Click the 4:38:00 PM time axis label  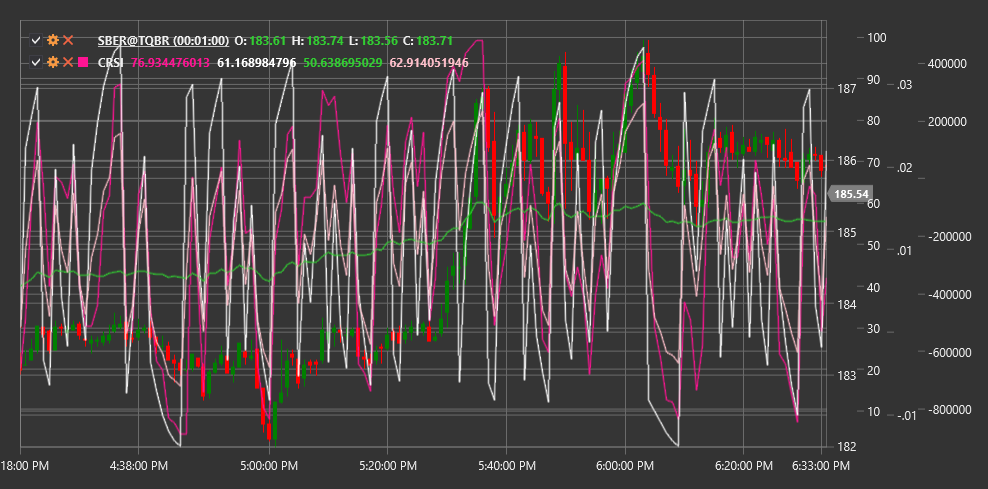(x=138, y=466)
